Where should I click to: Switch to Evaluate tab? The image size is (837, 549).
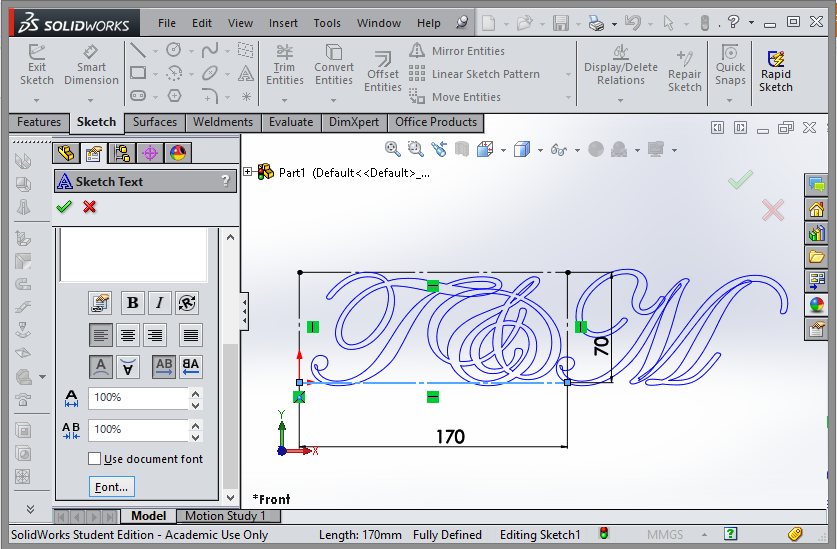pyautogui.click(x=291, y=122)
